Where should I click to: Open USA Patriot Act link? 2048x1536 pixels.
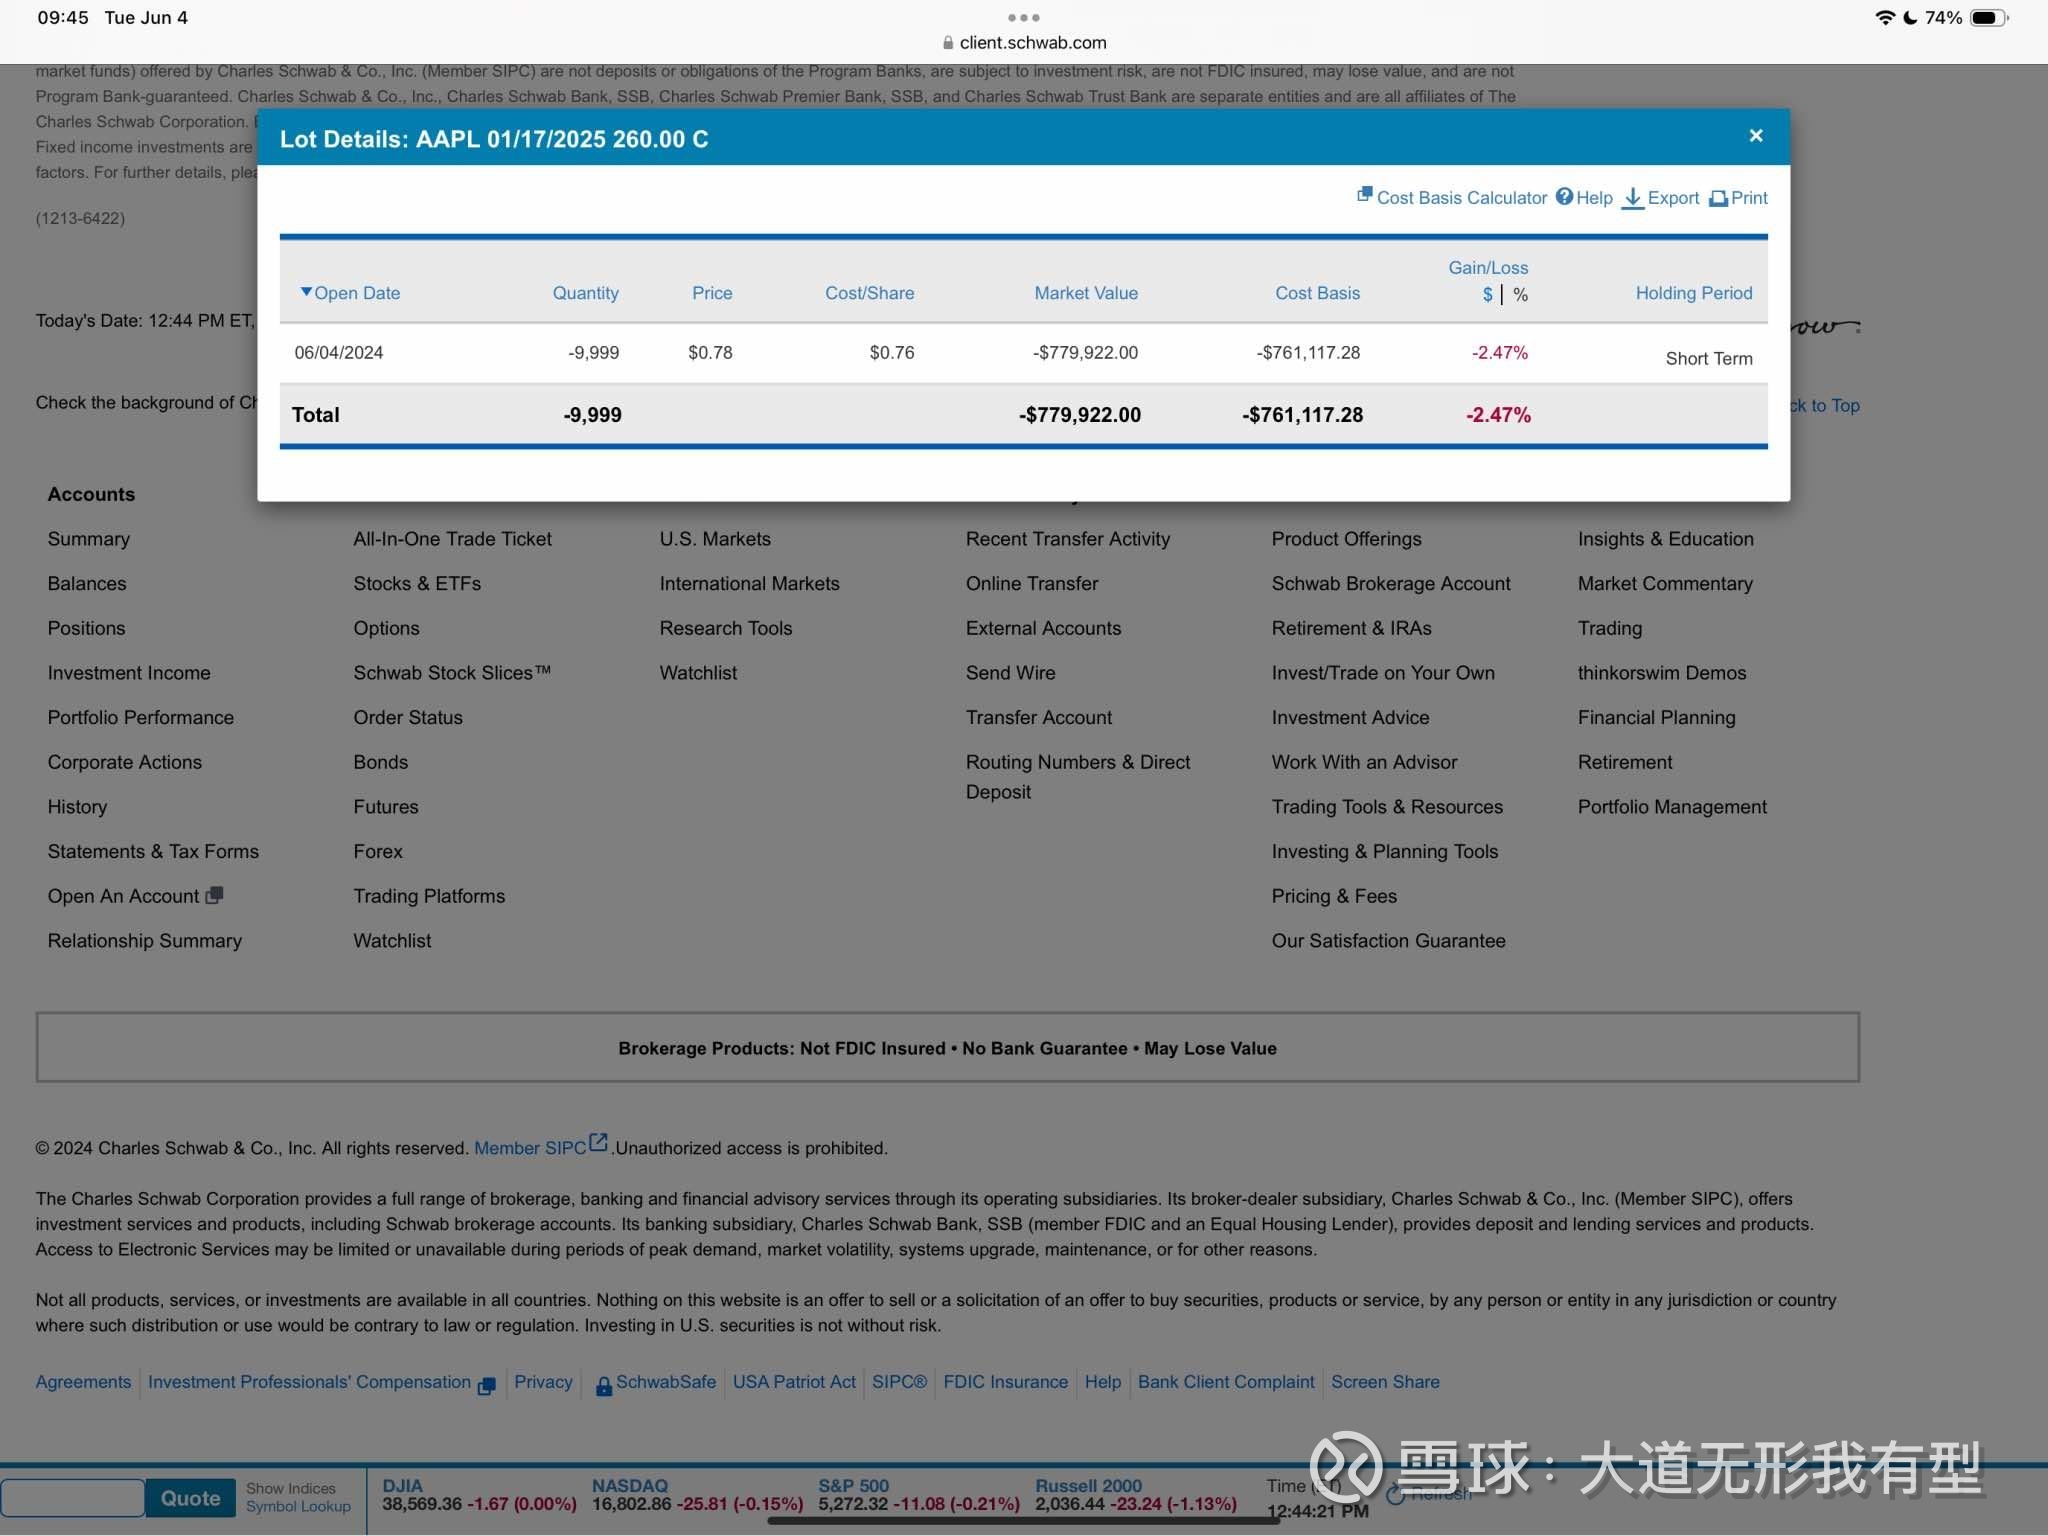click(x=794, y=1382)
